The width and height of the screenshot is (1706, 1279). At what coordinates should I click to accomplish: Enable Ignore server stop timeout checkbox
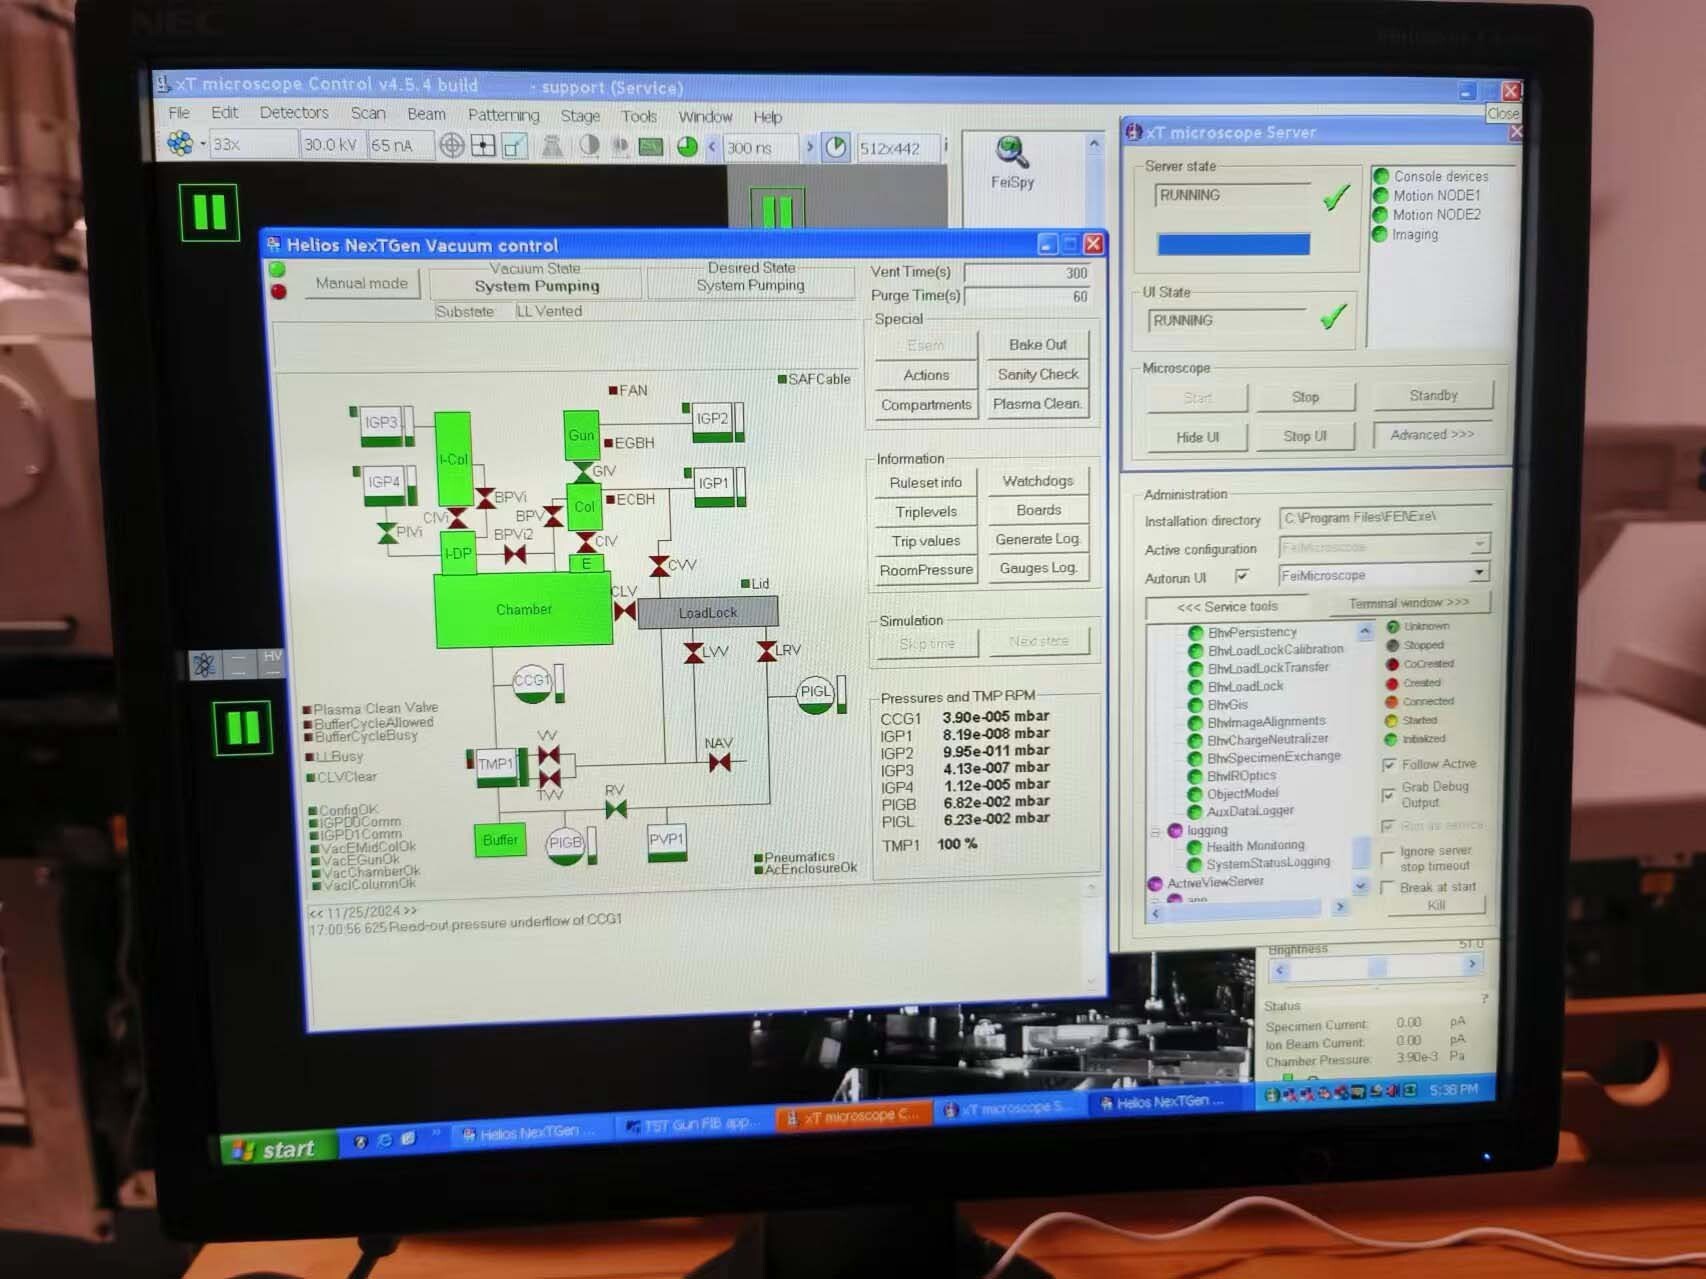(1387, 858)
